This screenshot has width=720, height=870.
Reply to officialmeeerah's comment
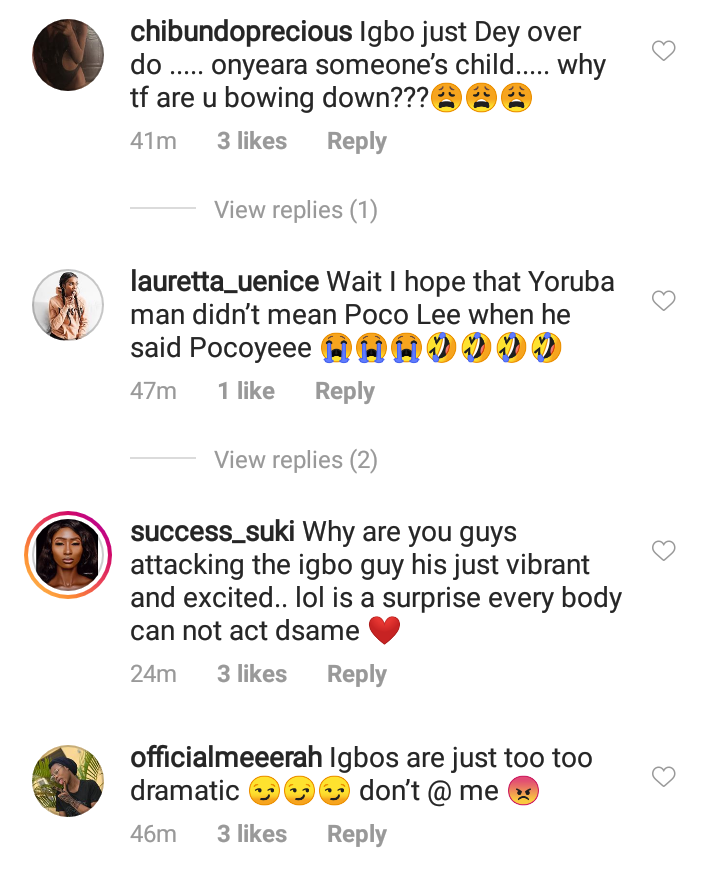tap(356, 835)
